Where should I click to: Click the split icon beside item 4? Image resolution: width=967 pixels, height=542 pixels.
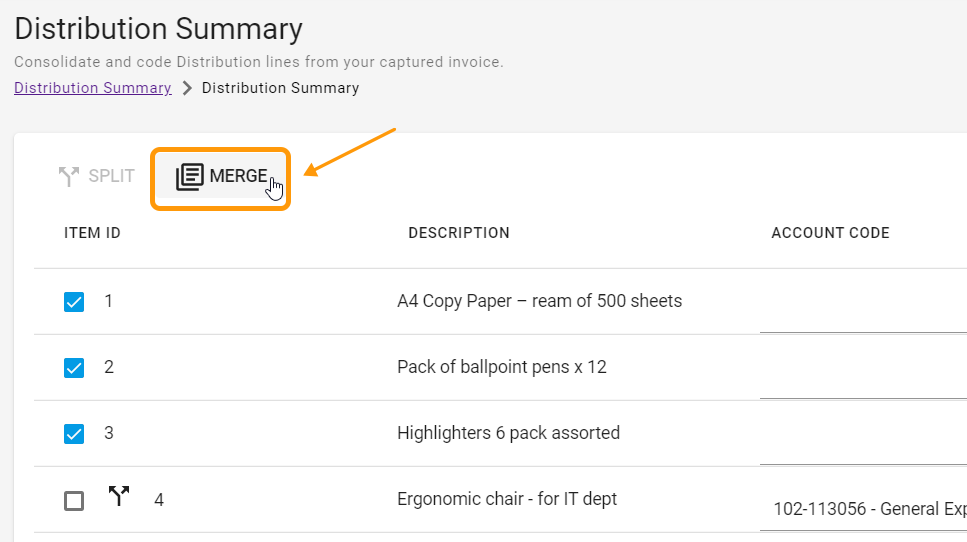pyautogui.click(x=119, y=496)
